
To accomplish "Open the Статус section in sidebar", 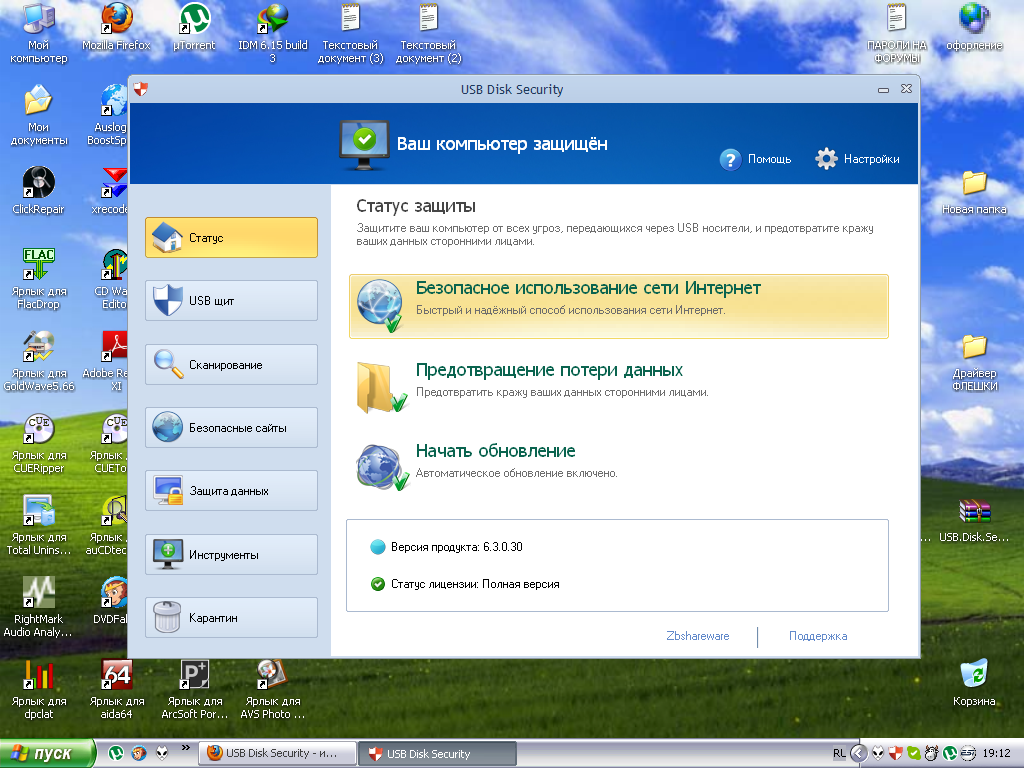I will point(231,238).
